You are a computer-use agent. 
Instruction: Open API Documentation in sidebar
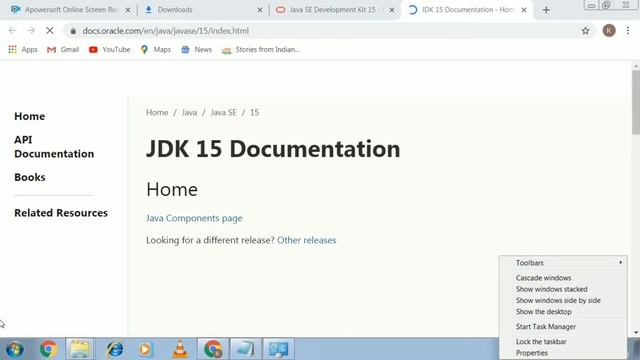coord(54,147)
